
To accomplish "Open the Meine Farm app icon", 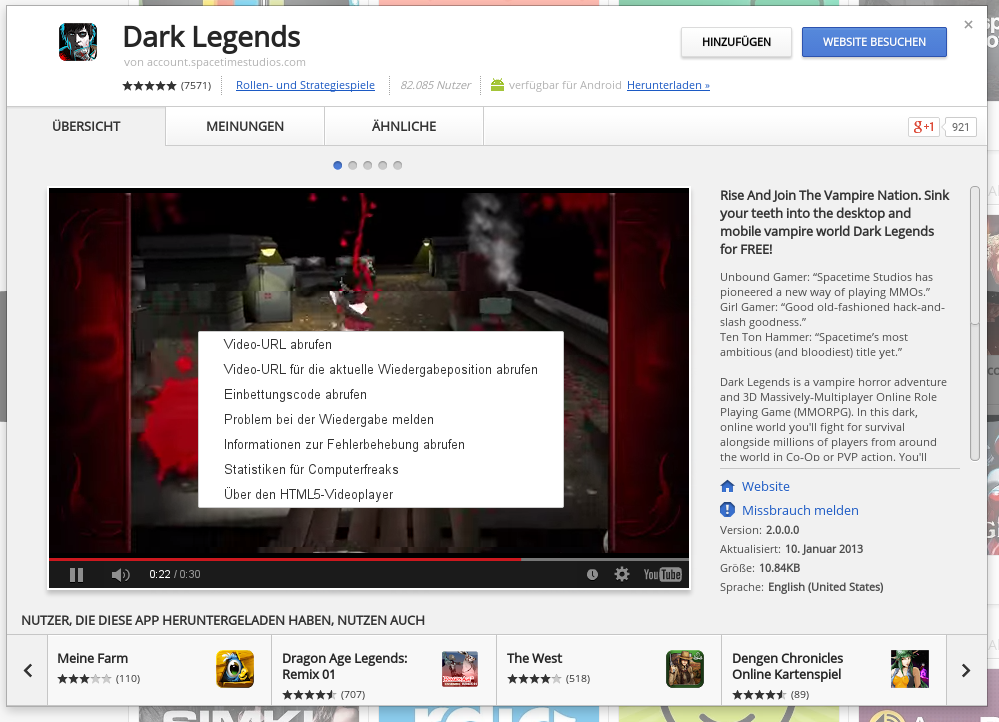I will [x=235, y=668].
